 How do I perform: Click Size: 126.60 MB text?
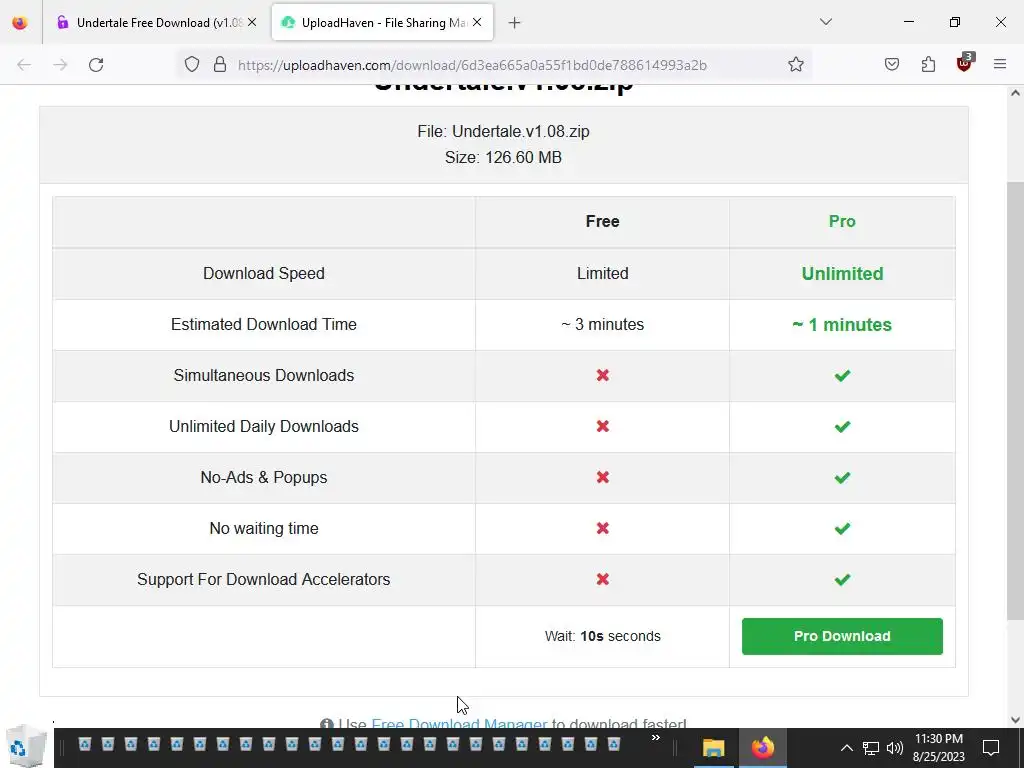504,157
